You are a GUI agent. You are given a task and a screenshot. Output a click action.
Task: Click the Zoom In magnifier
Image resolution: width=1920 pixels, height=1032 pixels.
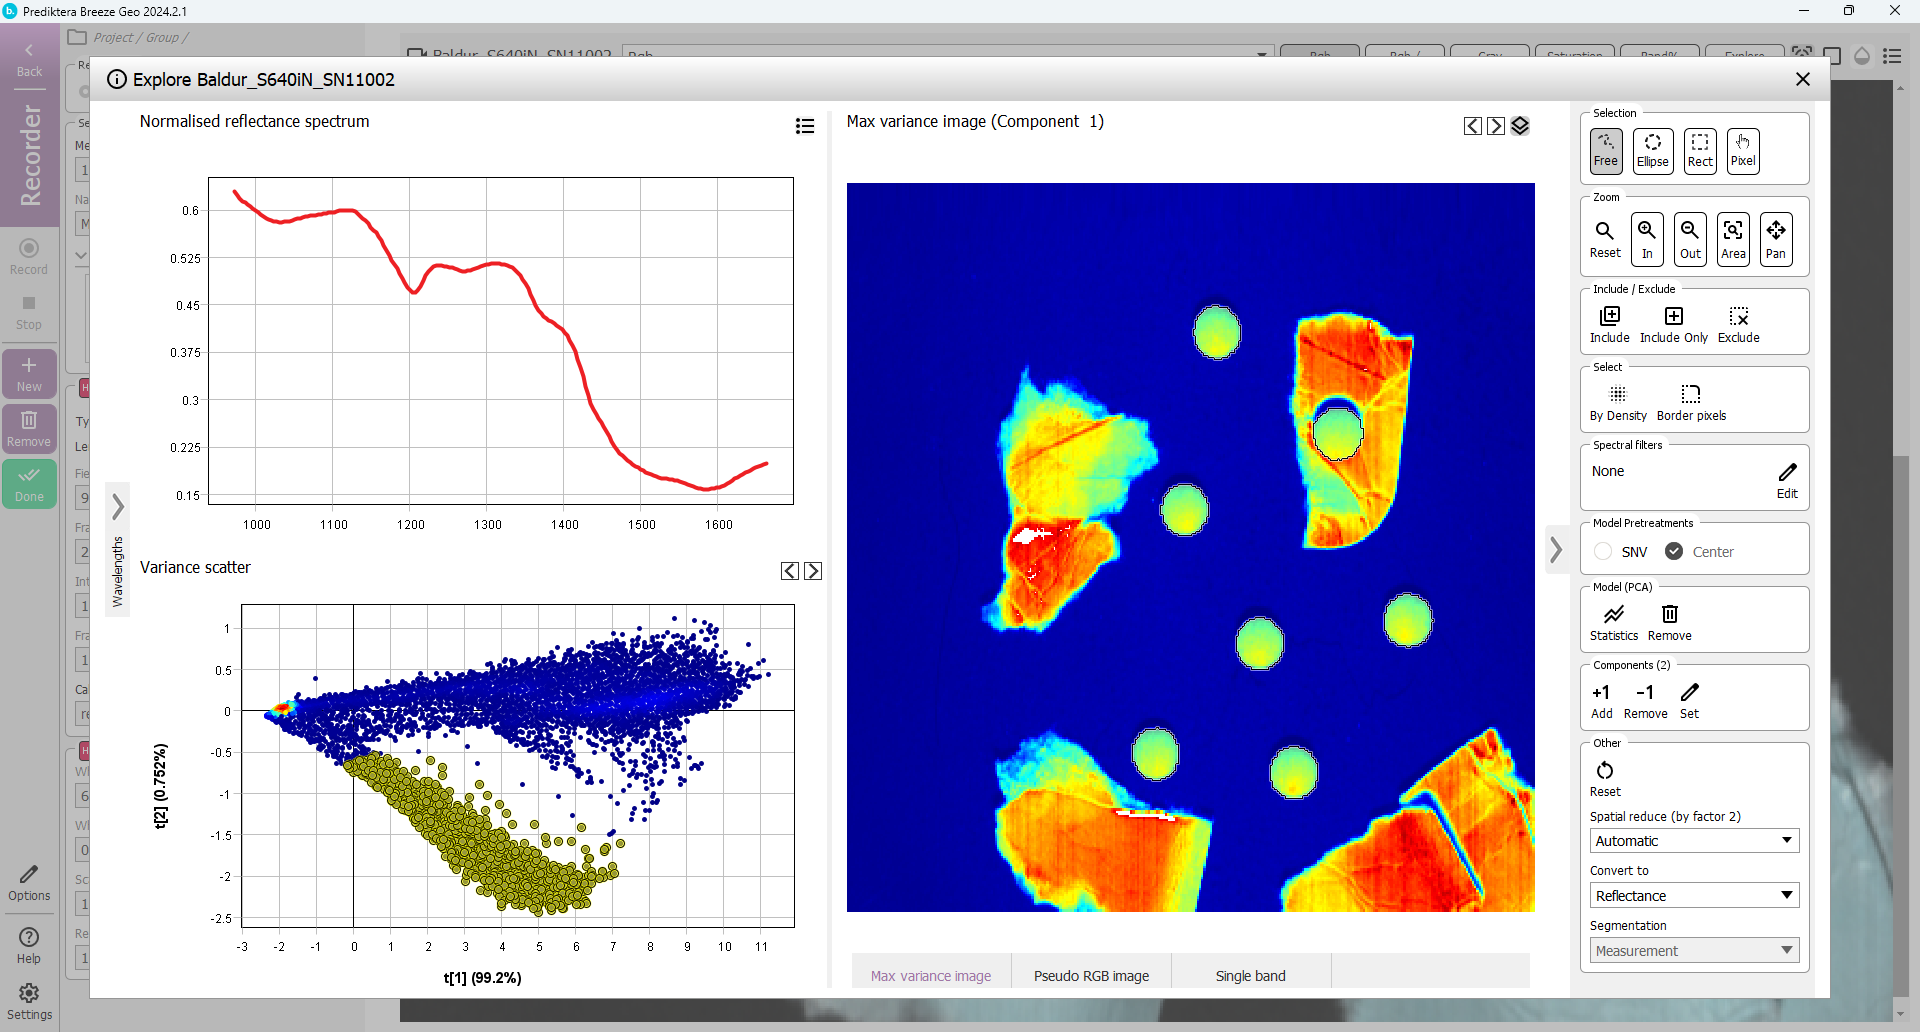(x=1646, y=239)
